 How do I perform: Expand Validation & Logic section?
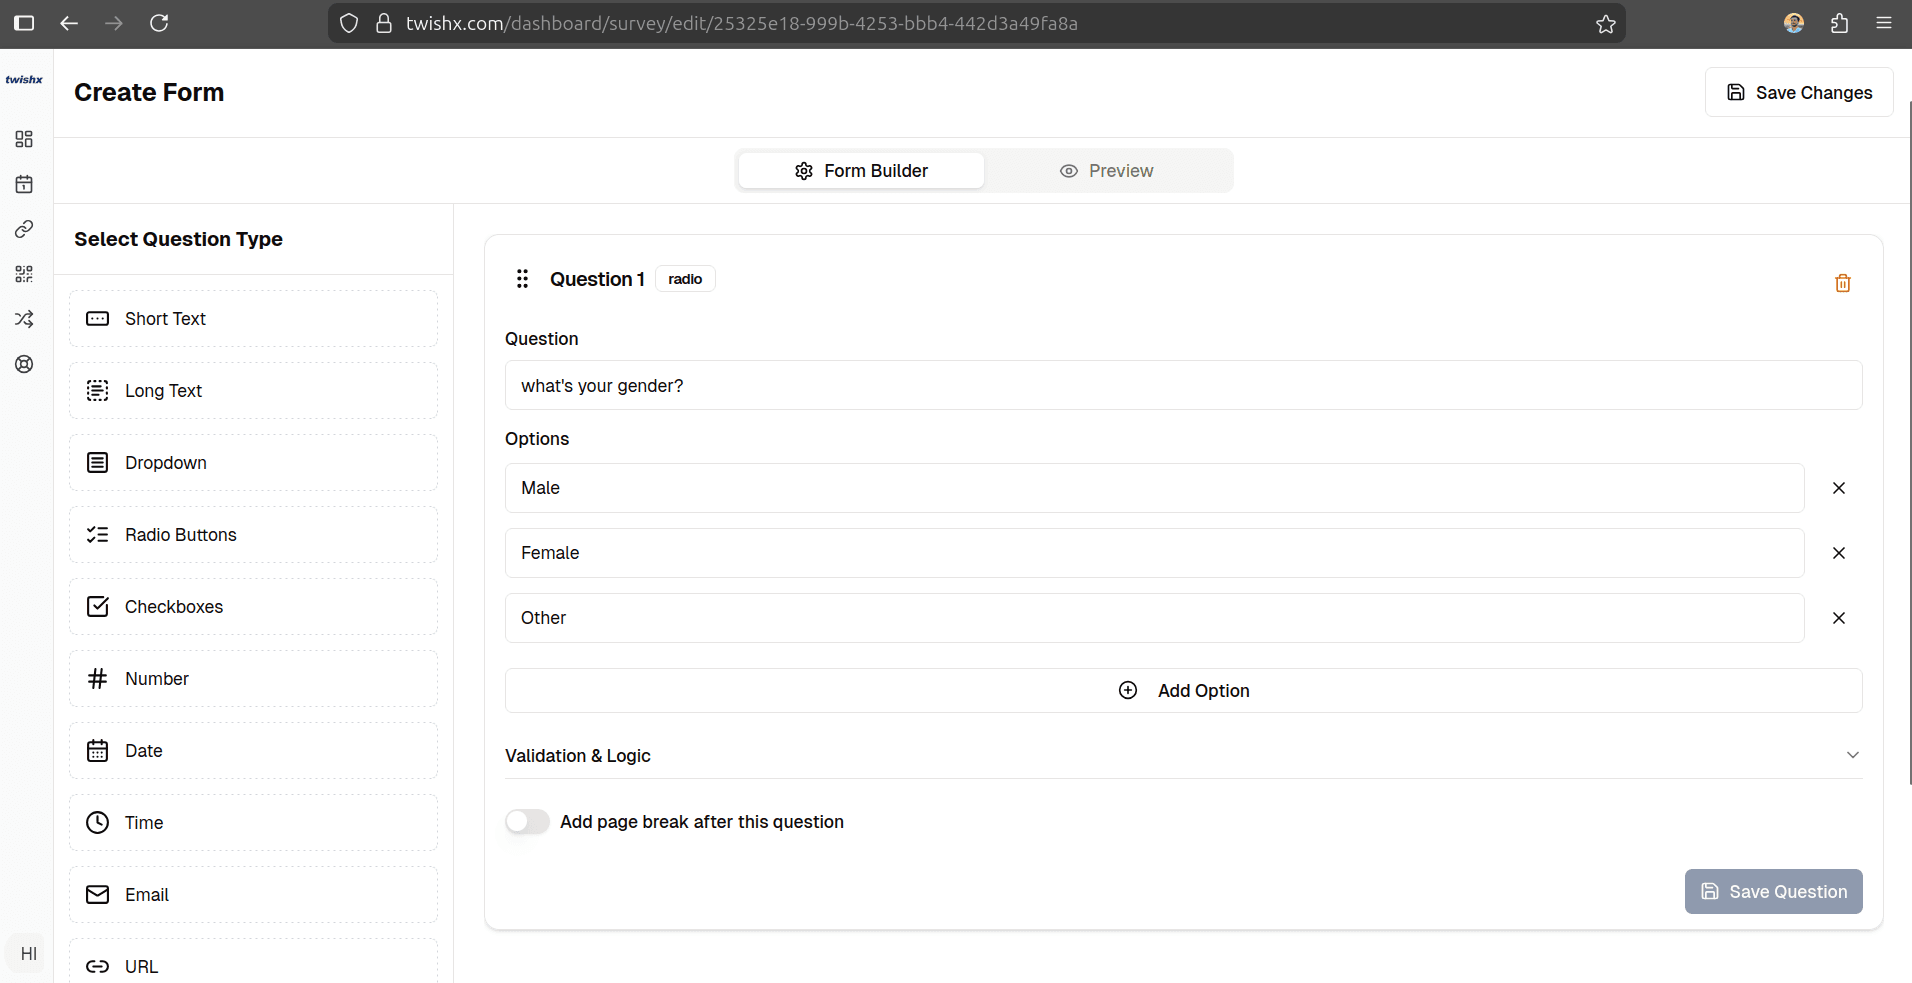point(1183,756)
